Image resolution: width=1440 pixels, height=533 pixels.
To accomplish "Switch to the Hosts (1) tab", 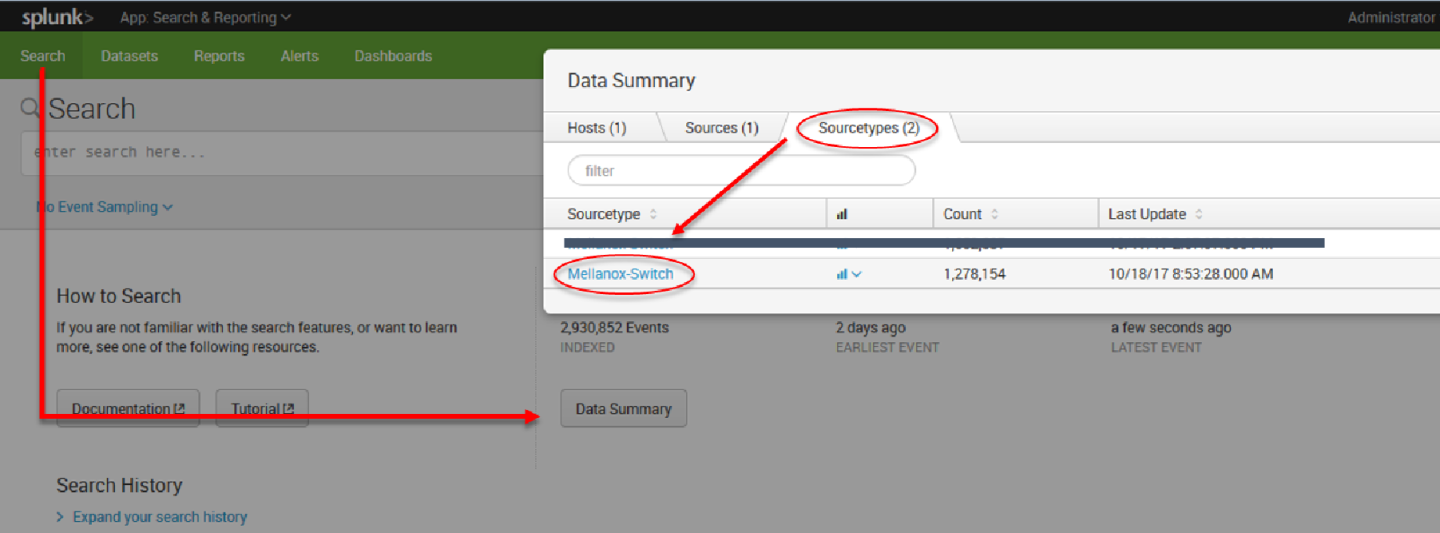I will point(596,128).
